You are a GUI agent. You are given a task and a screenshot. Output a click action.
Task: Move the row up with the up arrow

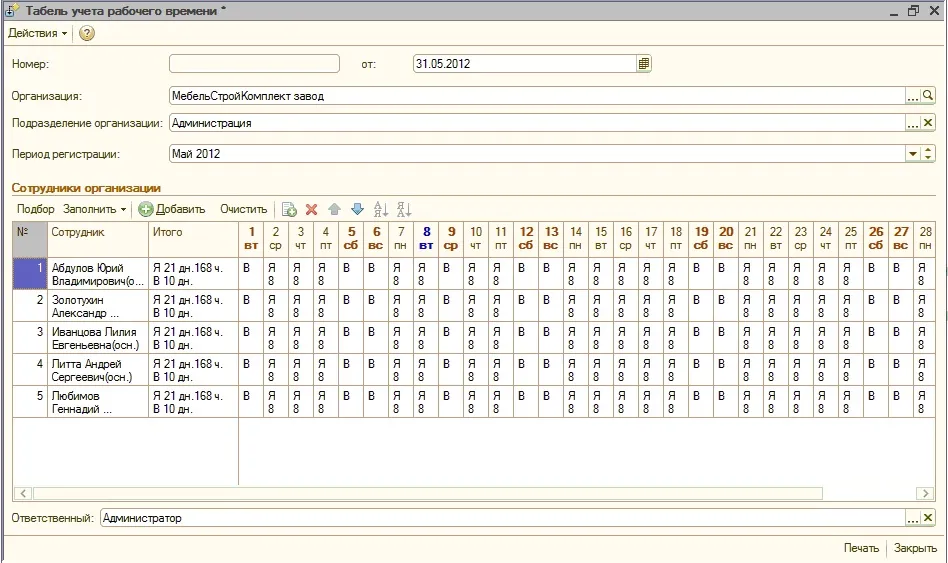coord(334,210)
